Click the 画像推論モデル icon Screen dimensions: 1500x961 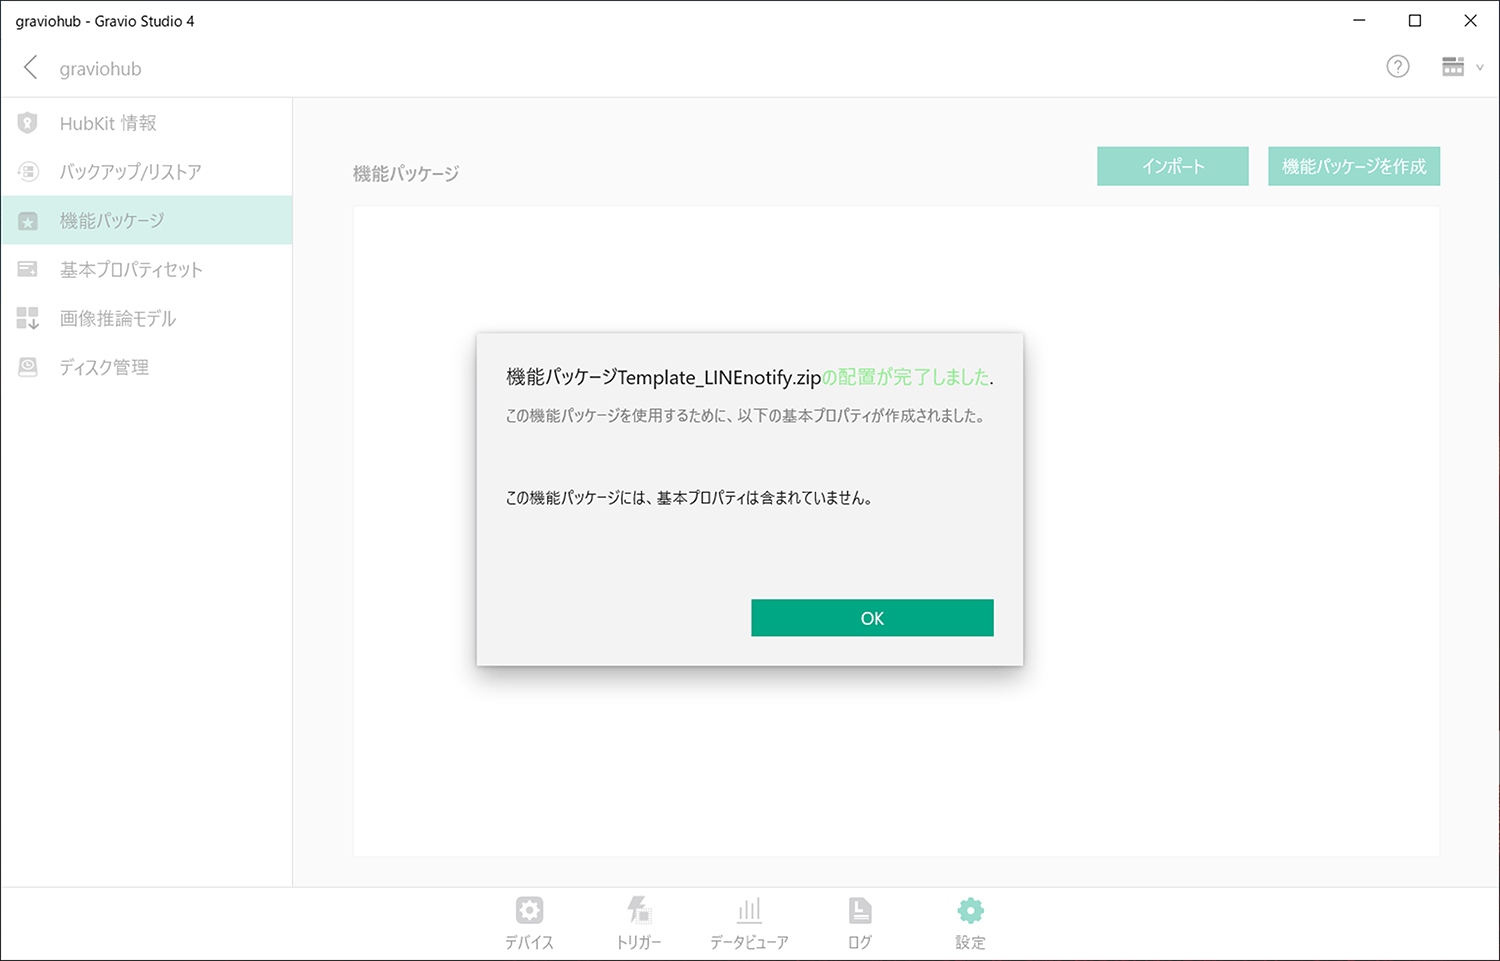tap(28, 318)
